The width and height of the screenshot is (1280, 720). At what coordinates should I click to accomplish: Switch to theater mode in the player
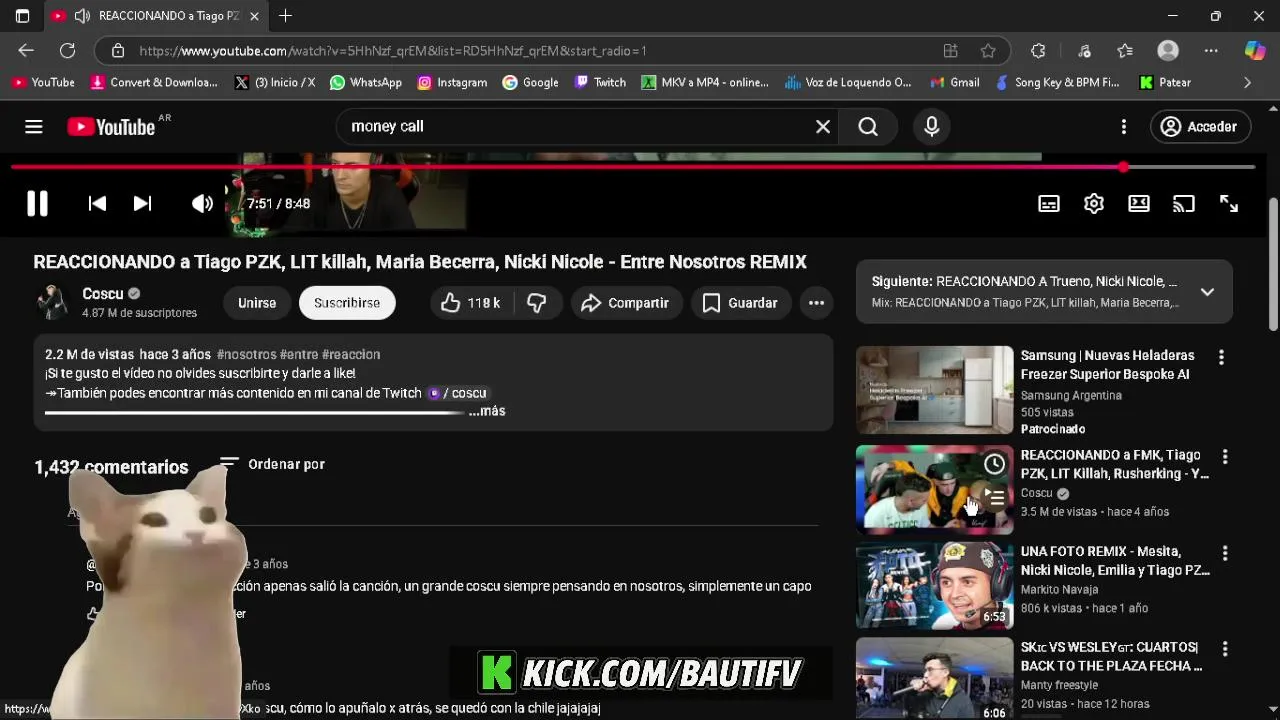click(x=1139, y=203)
